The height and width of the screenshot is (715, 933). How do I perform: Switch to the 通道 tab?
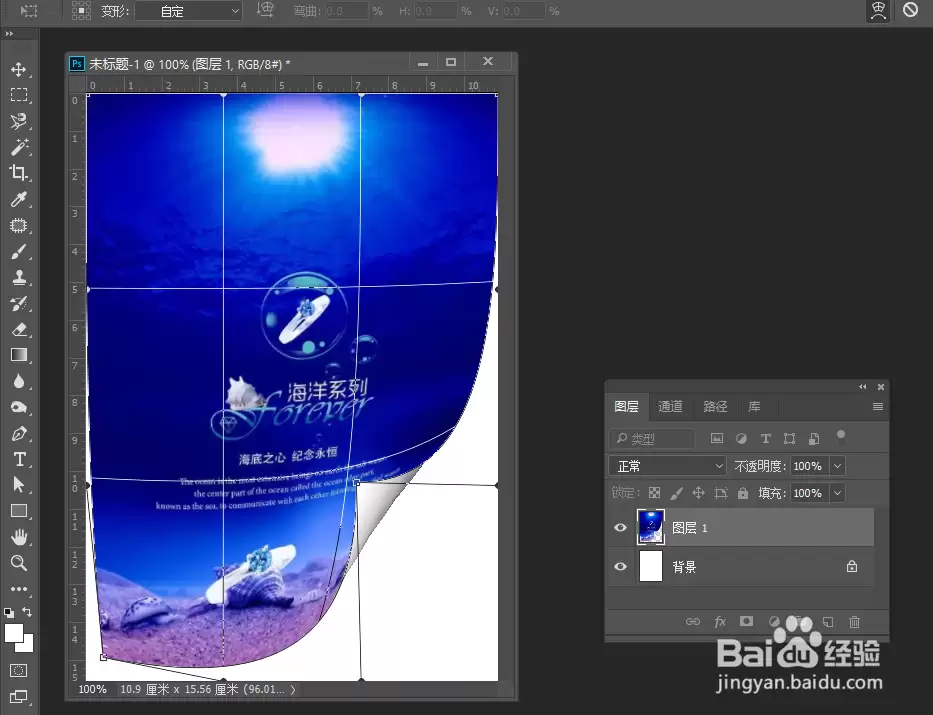671,406
